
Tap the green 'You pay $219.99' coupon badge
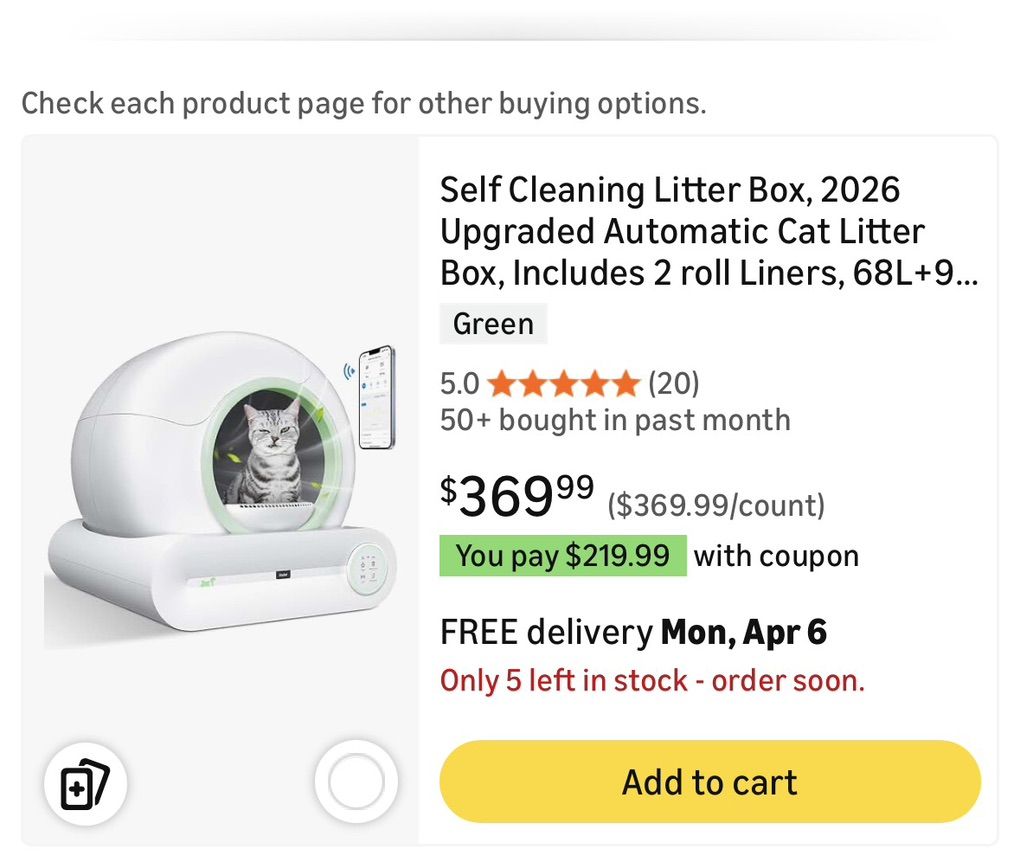tap(563, 556)
